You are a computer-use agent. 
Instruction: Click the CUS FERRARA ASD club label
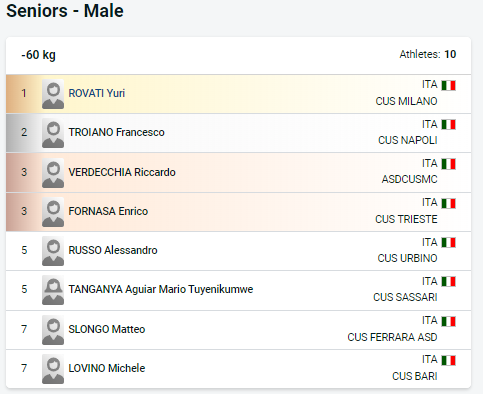(x=392, y=337)
